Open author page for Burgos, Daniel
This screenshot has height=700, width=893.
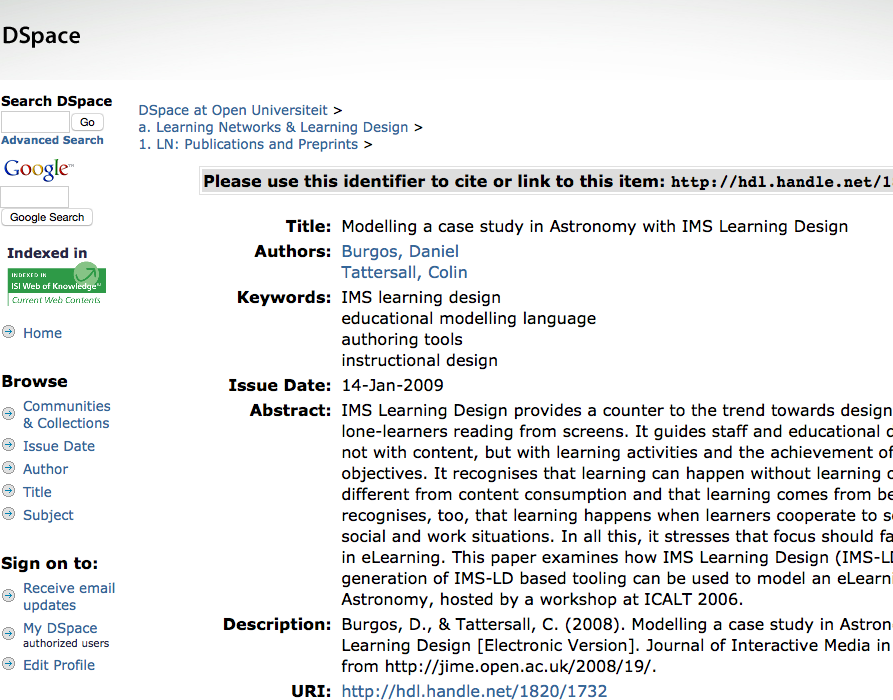[400, 251]
